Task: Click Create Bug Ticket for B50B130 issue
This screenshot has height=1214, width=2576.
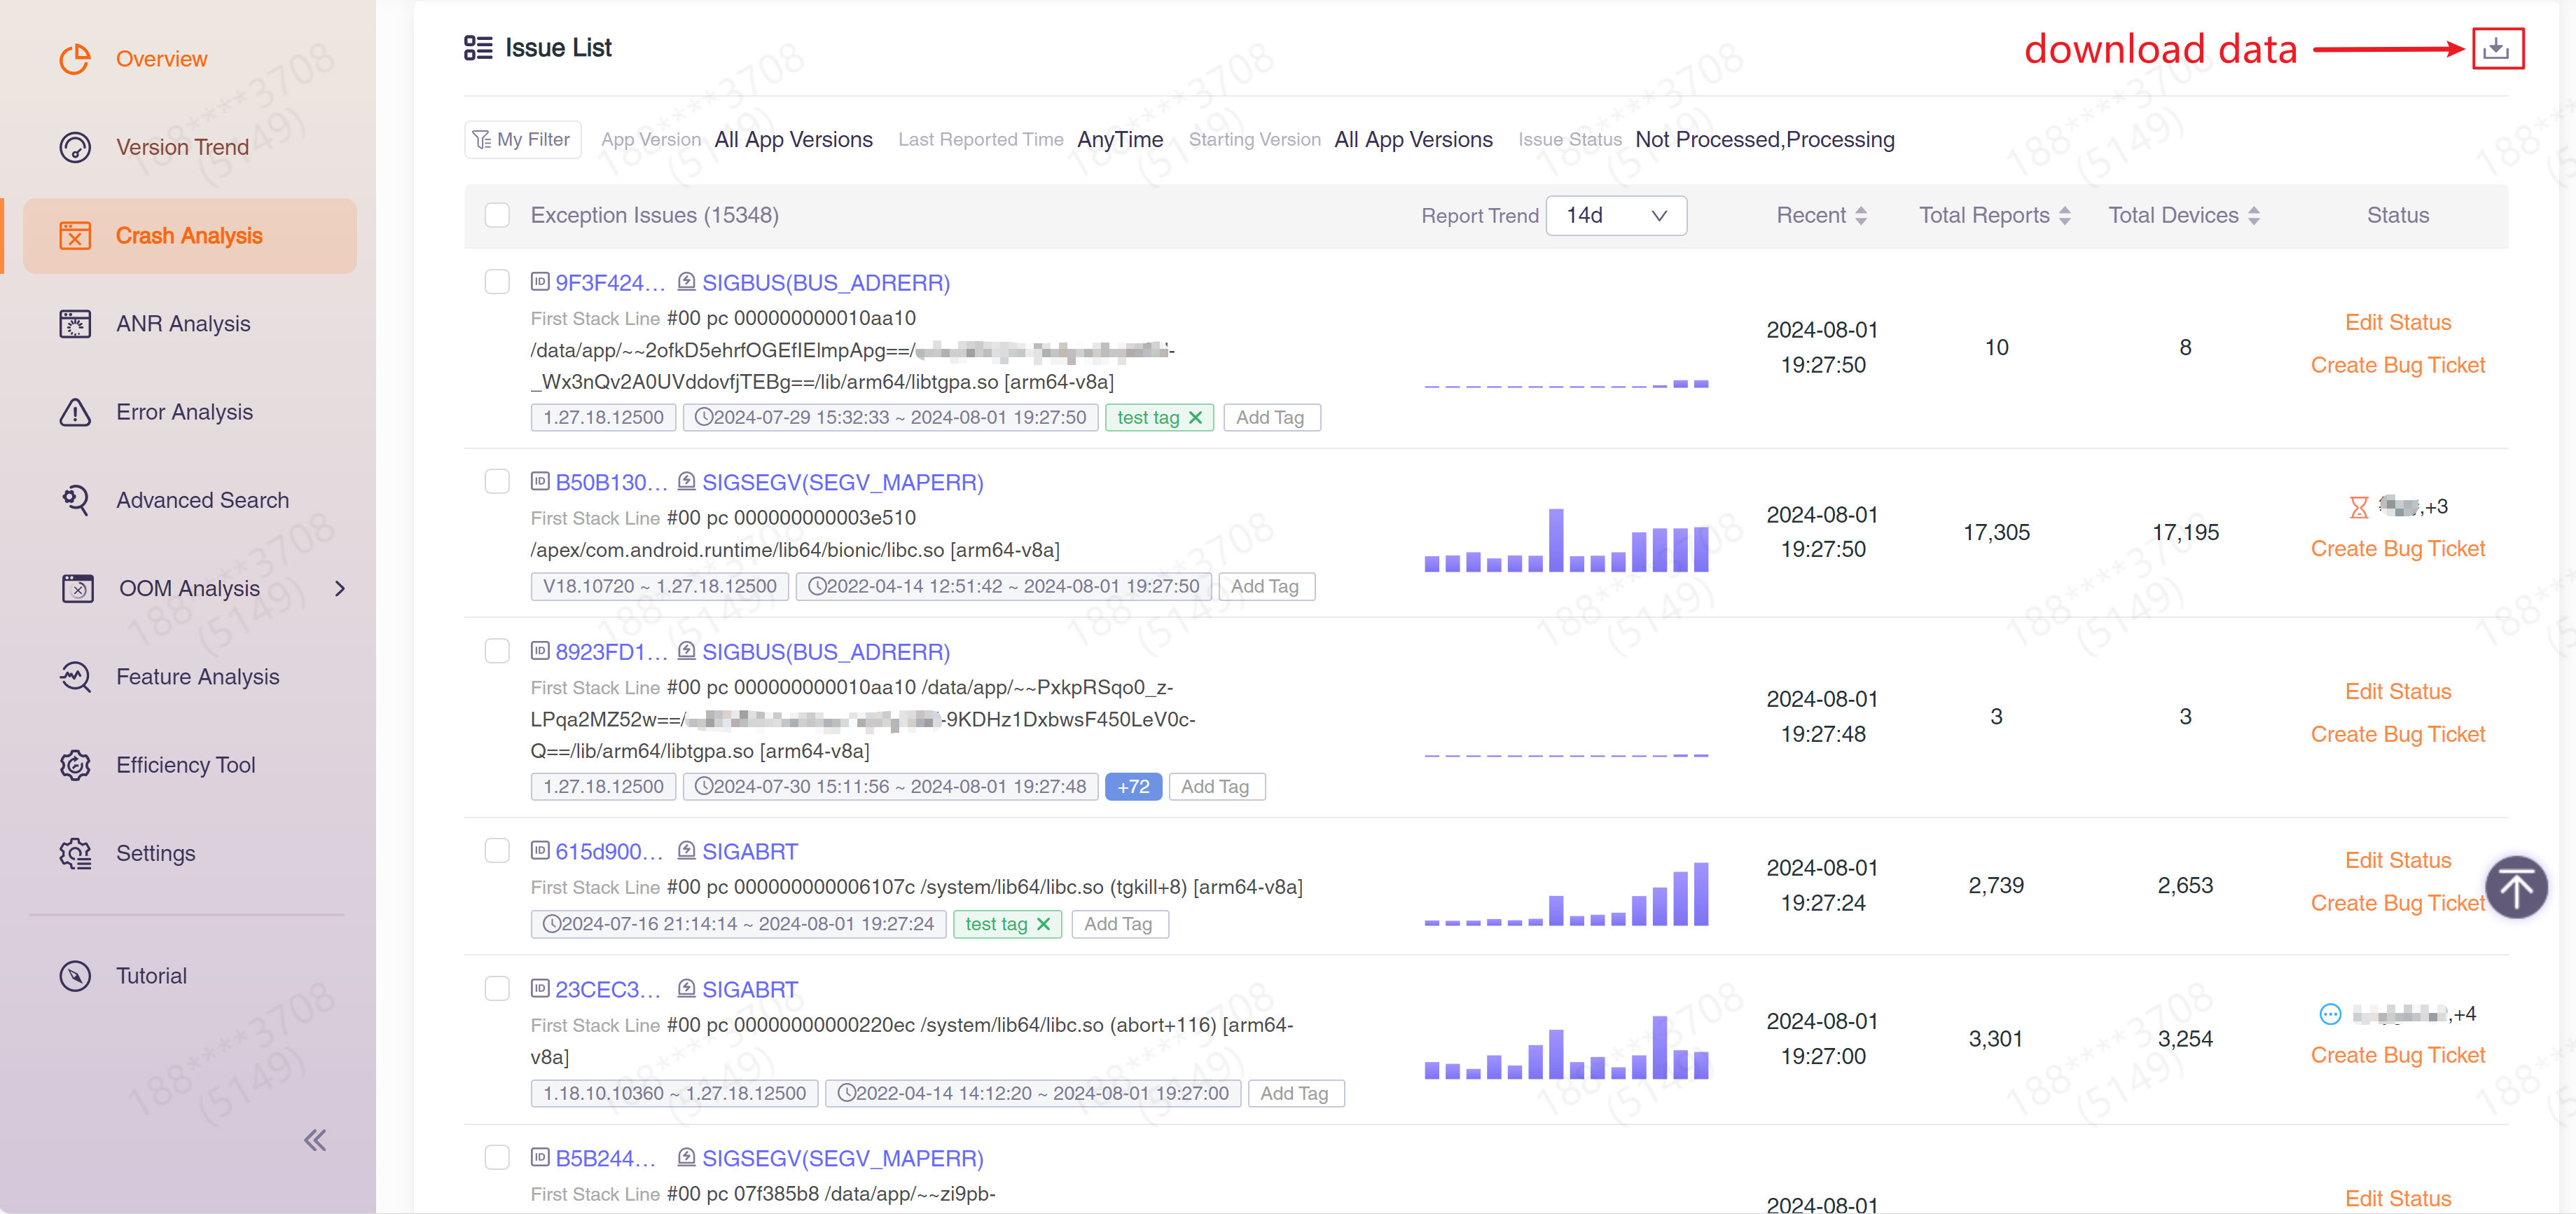Action: (x=2397, y=549)
